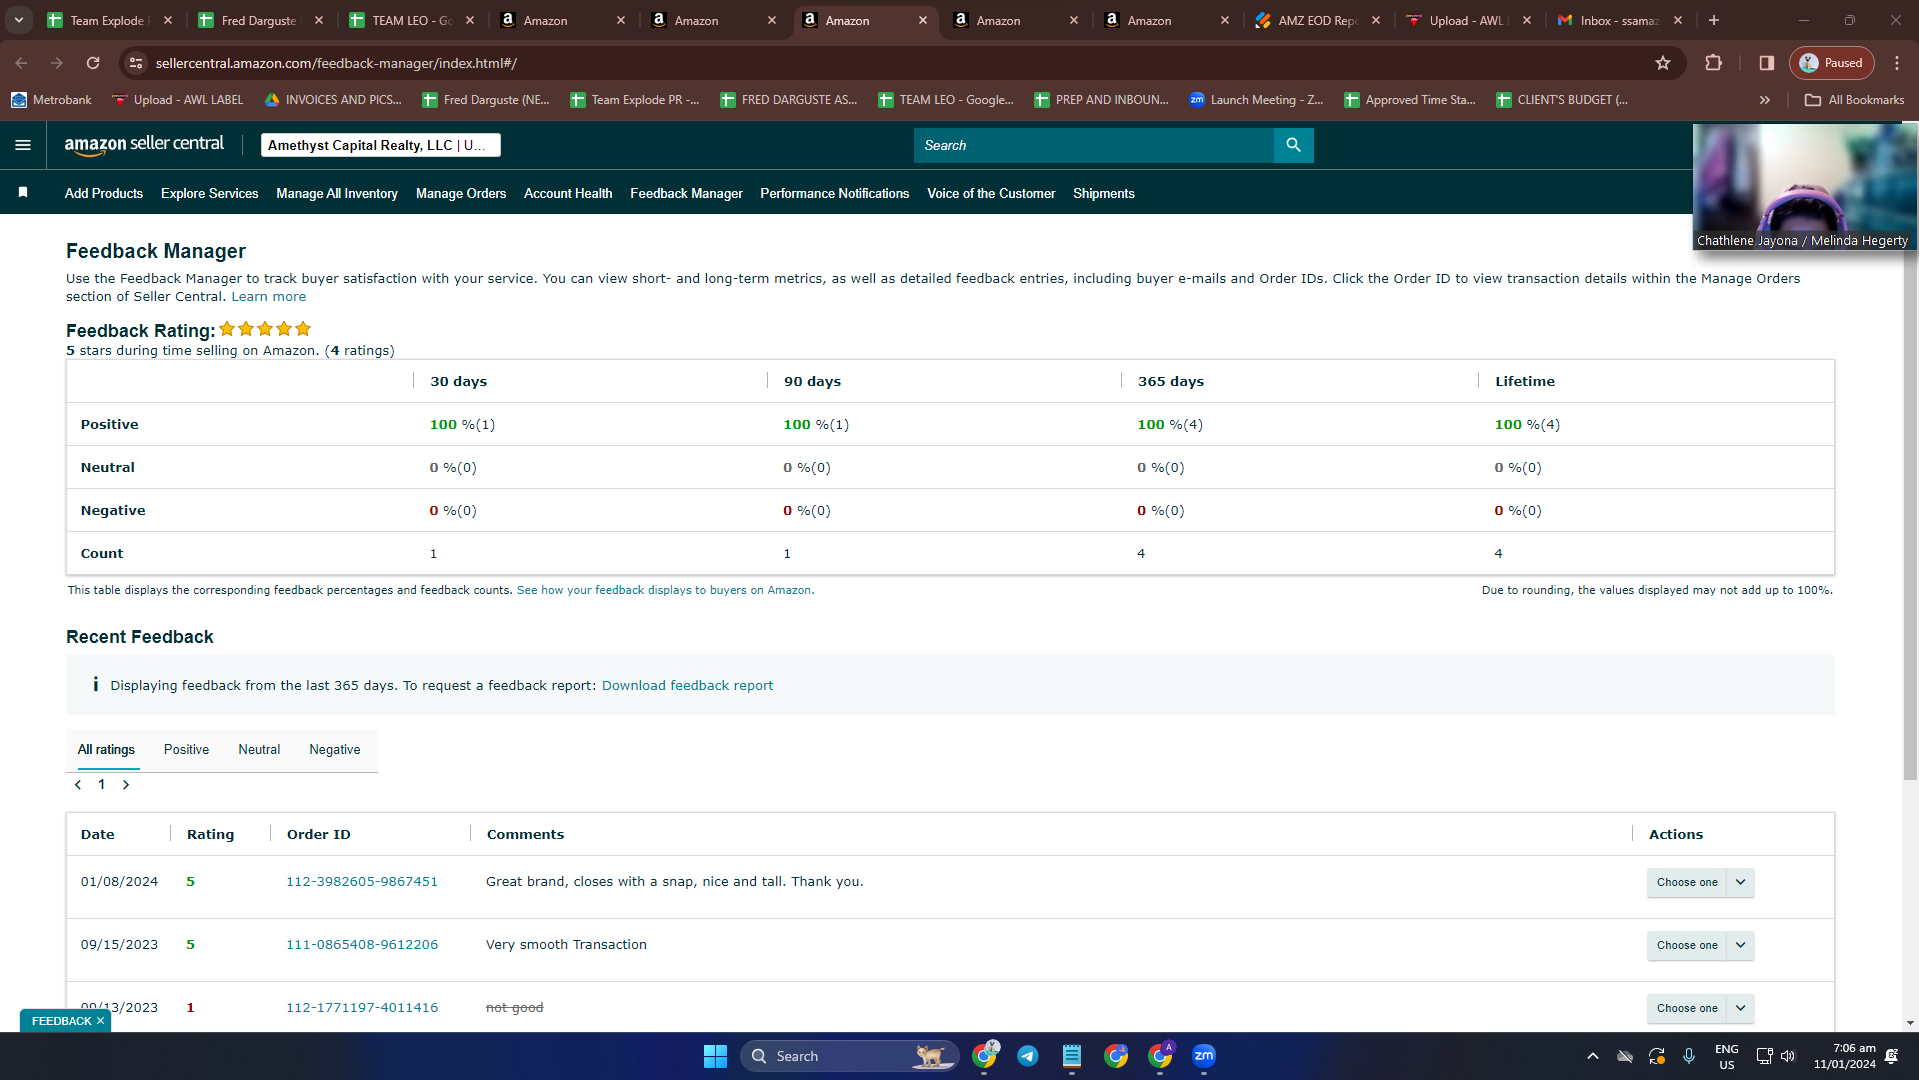Open the Chrome side panel icon

click(1767, 63)
